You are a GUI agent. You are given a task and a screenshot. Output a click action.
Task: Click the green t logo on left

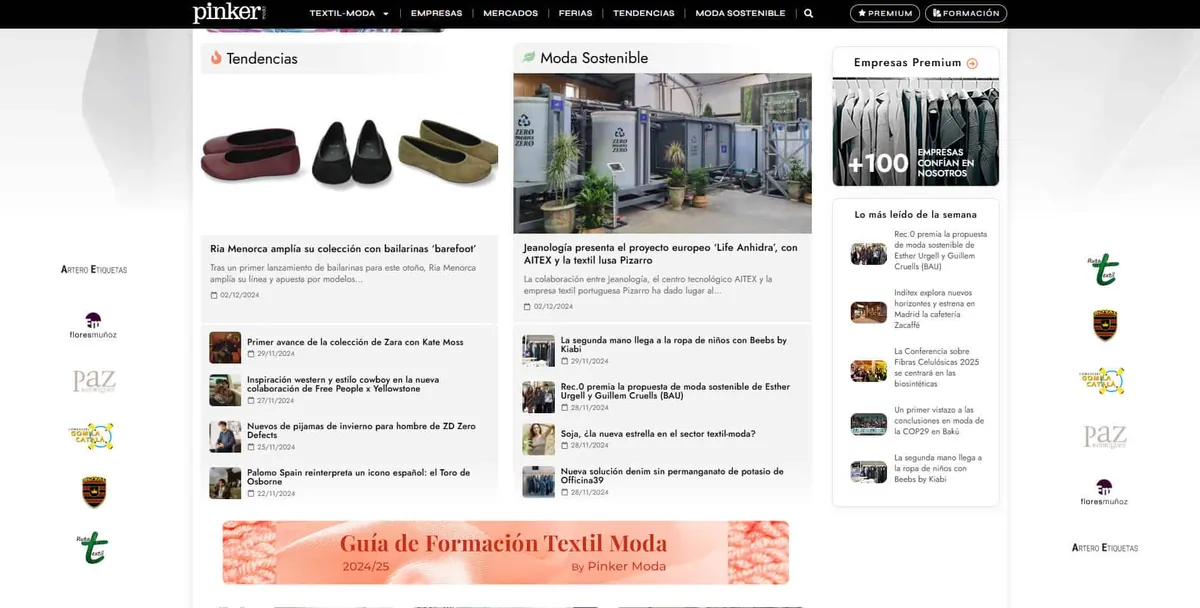tap(93, 547)
